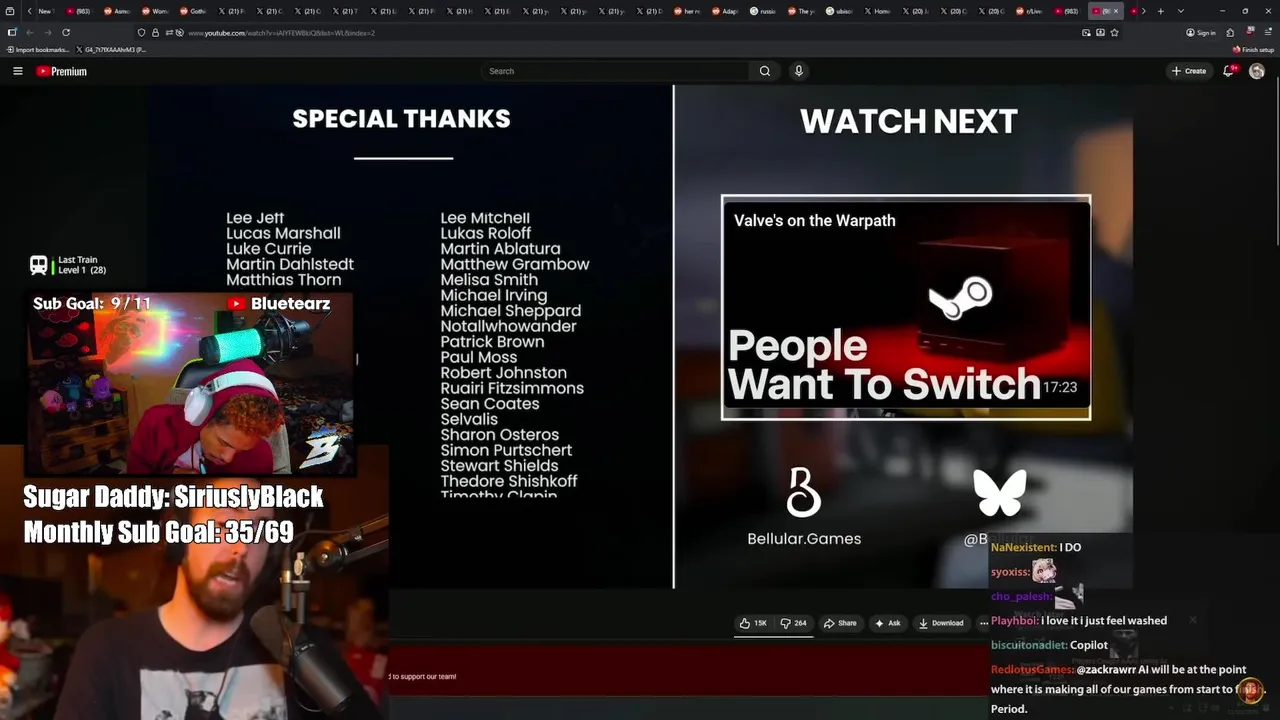
Task: Open the Bellular.Games end-screen link
Action: tap(804, 507)
